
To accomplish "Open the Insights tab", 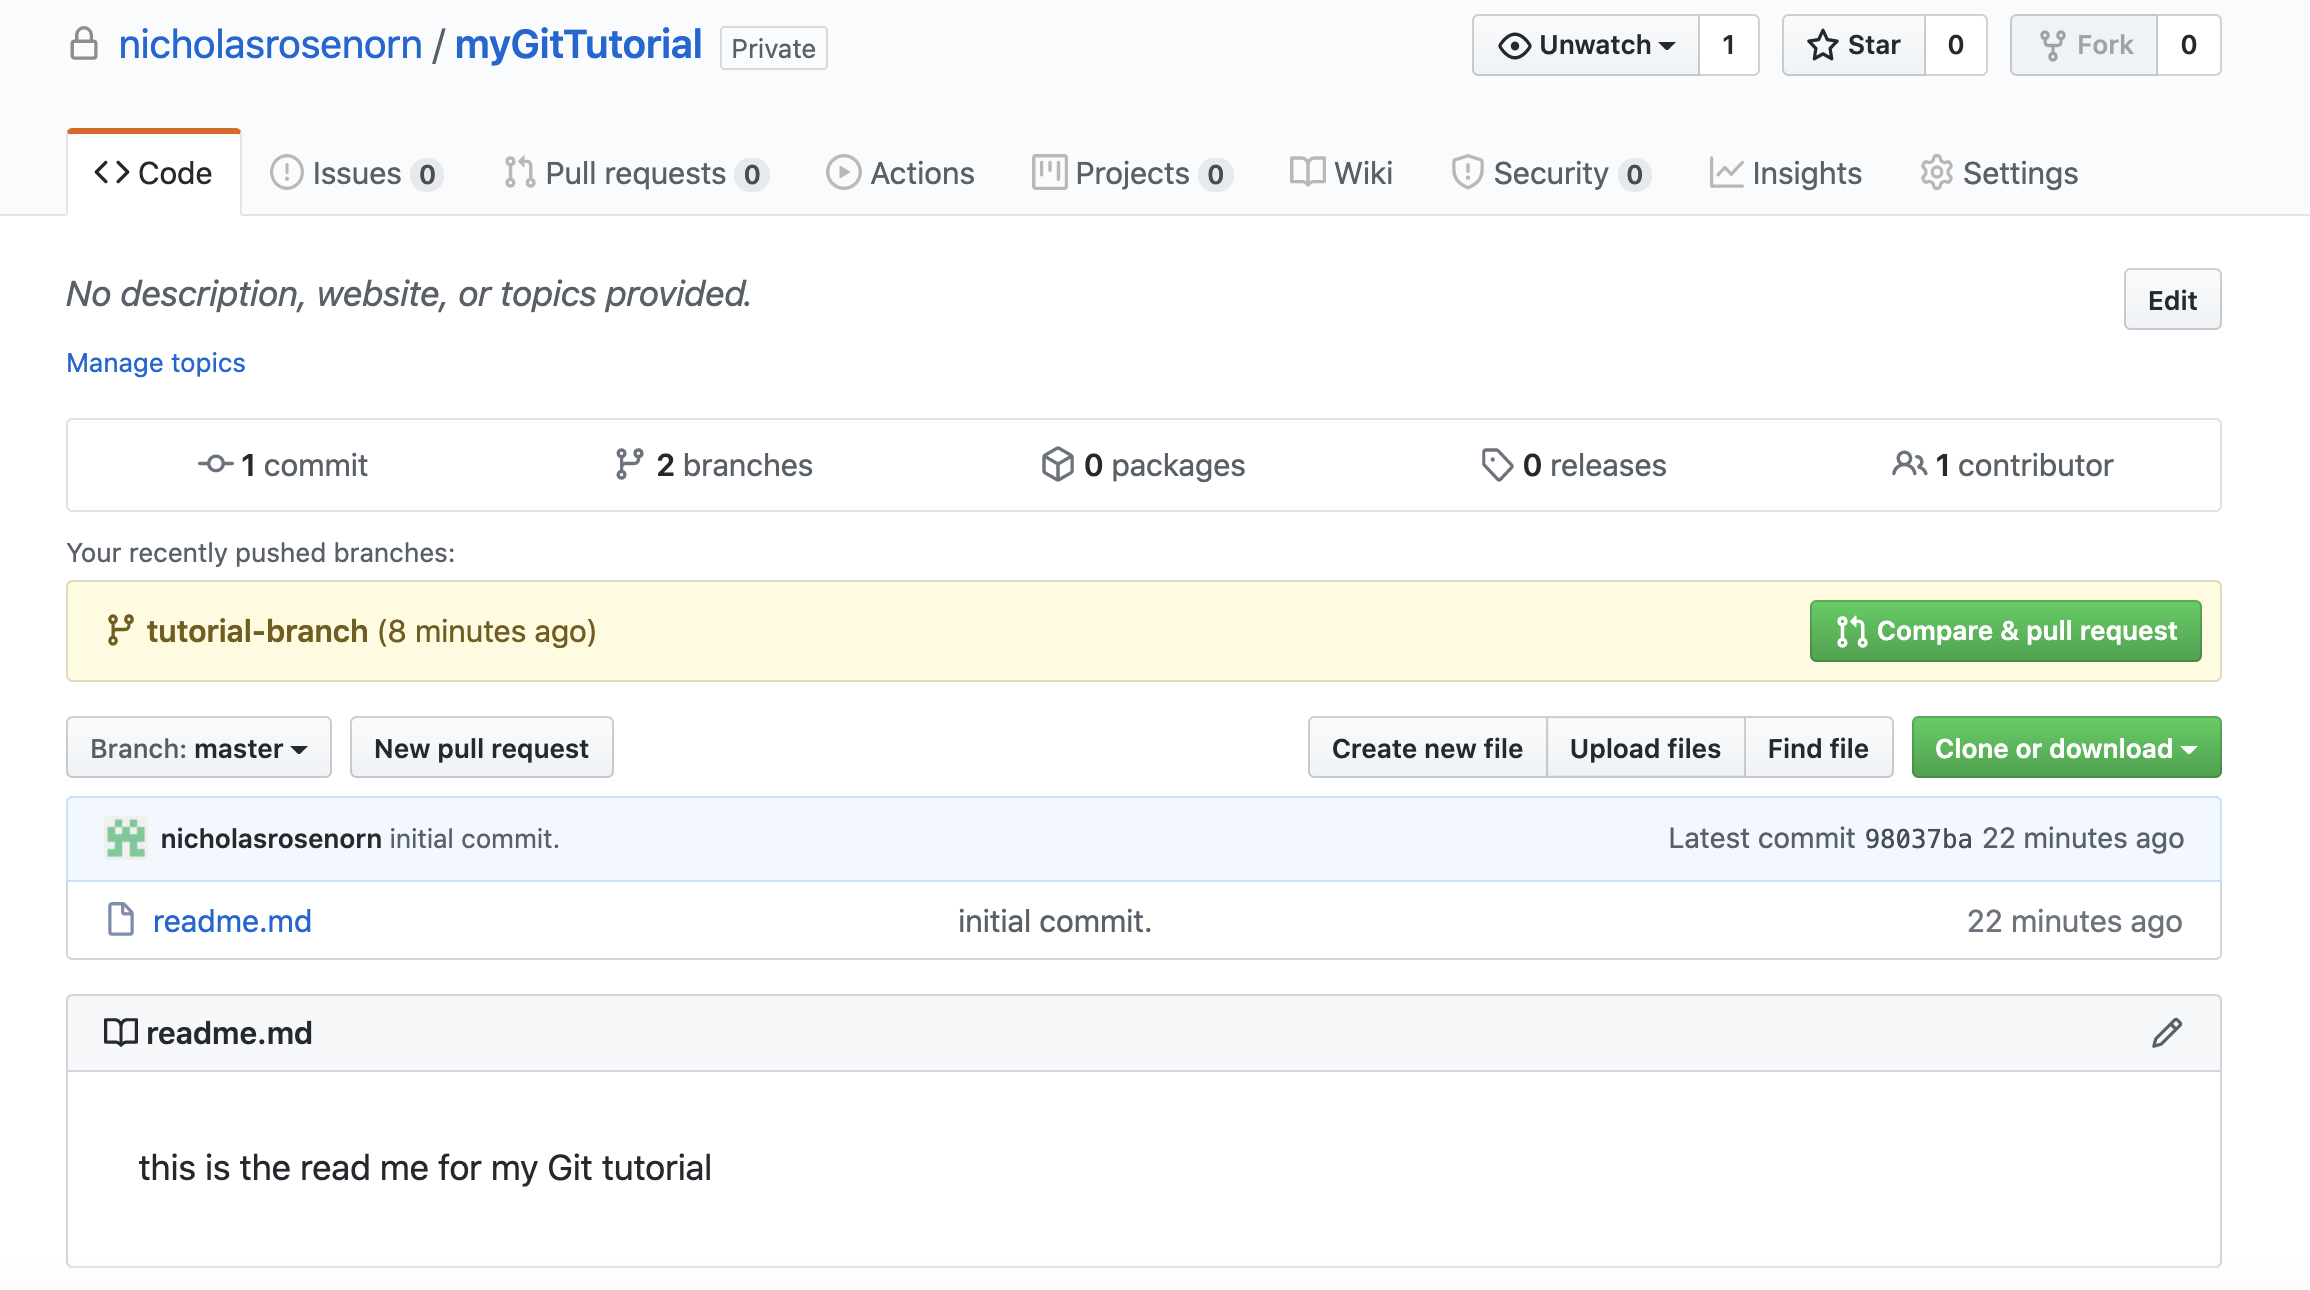I will tap(1786, 173).
